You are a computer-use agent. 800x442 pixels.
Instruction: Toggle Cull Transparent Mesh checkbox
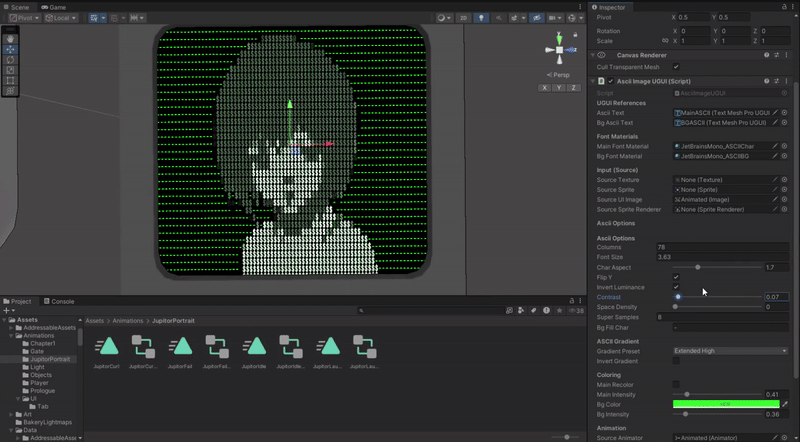click(676, 67)
